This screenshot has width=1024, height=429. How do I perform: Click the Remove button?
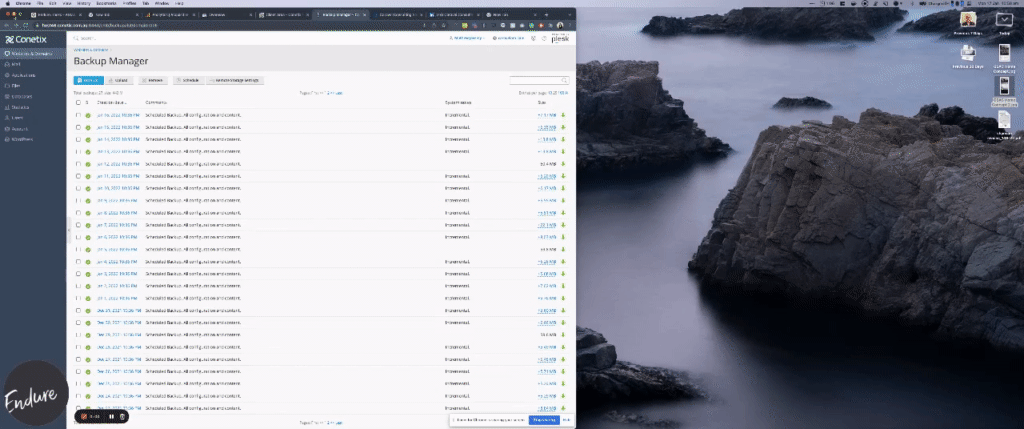click(x=152, y=80)
